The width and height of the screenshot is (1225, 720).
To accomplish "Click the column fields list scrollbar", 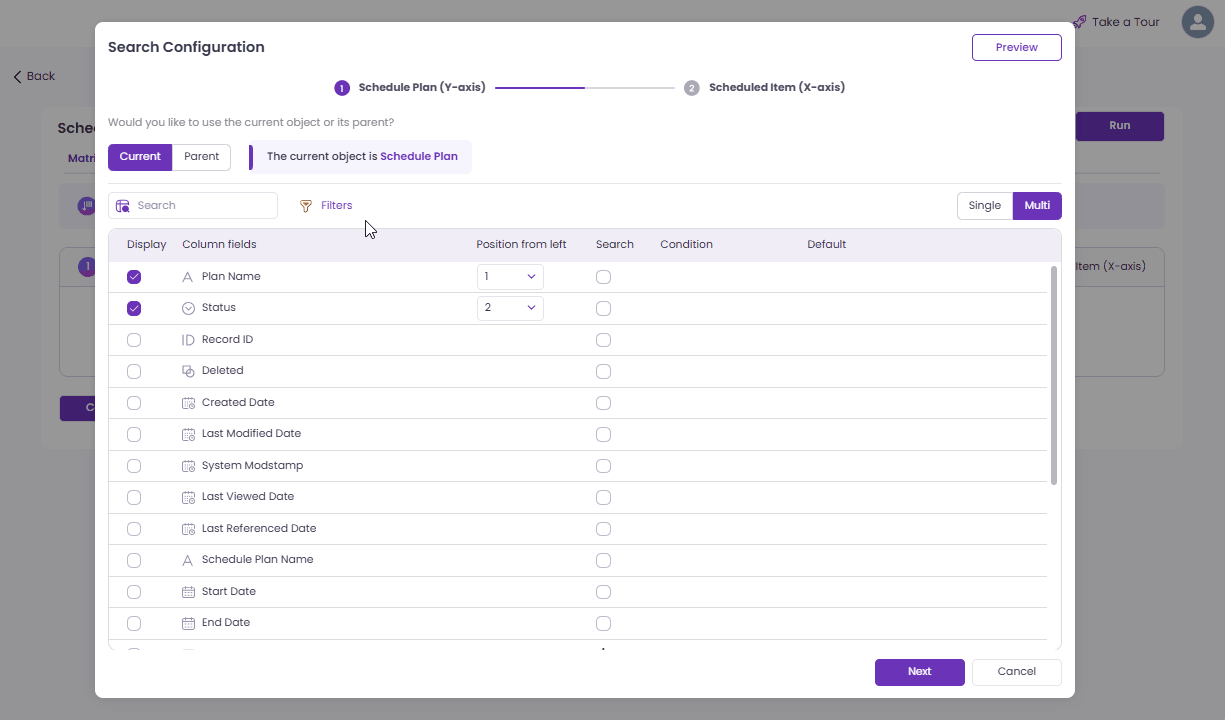I will click(x=1054, y=375).
